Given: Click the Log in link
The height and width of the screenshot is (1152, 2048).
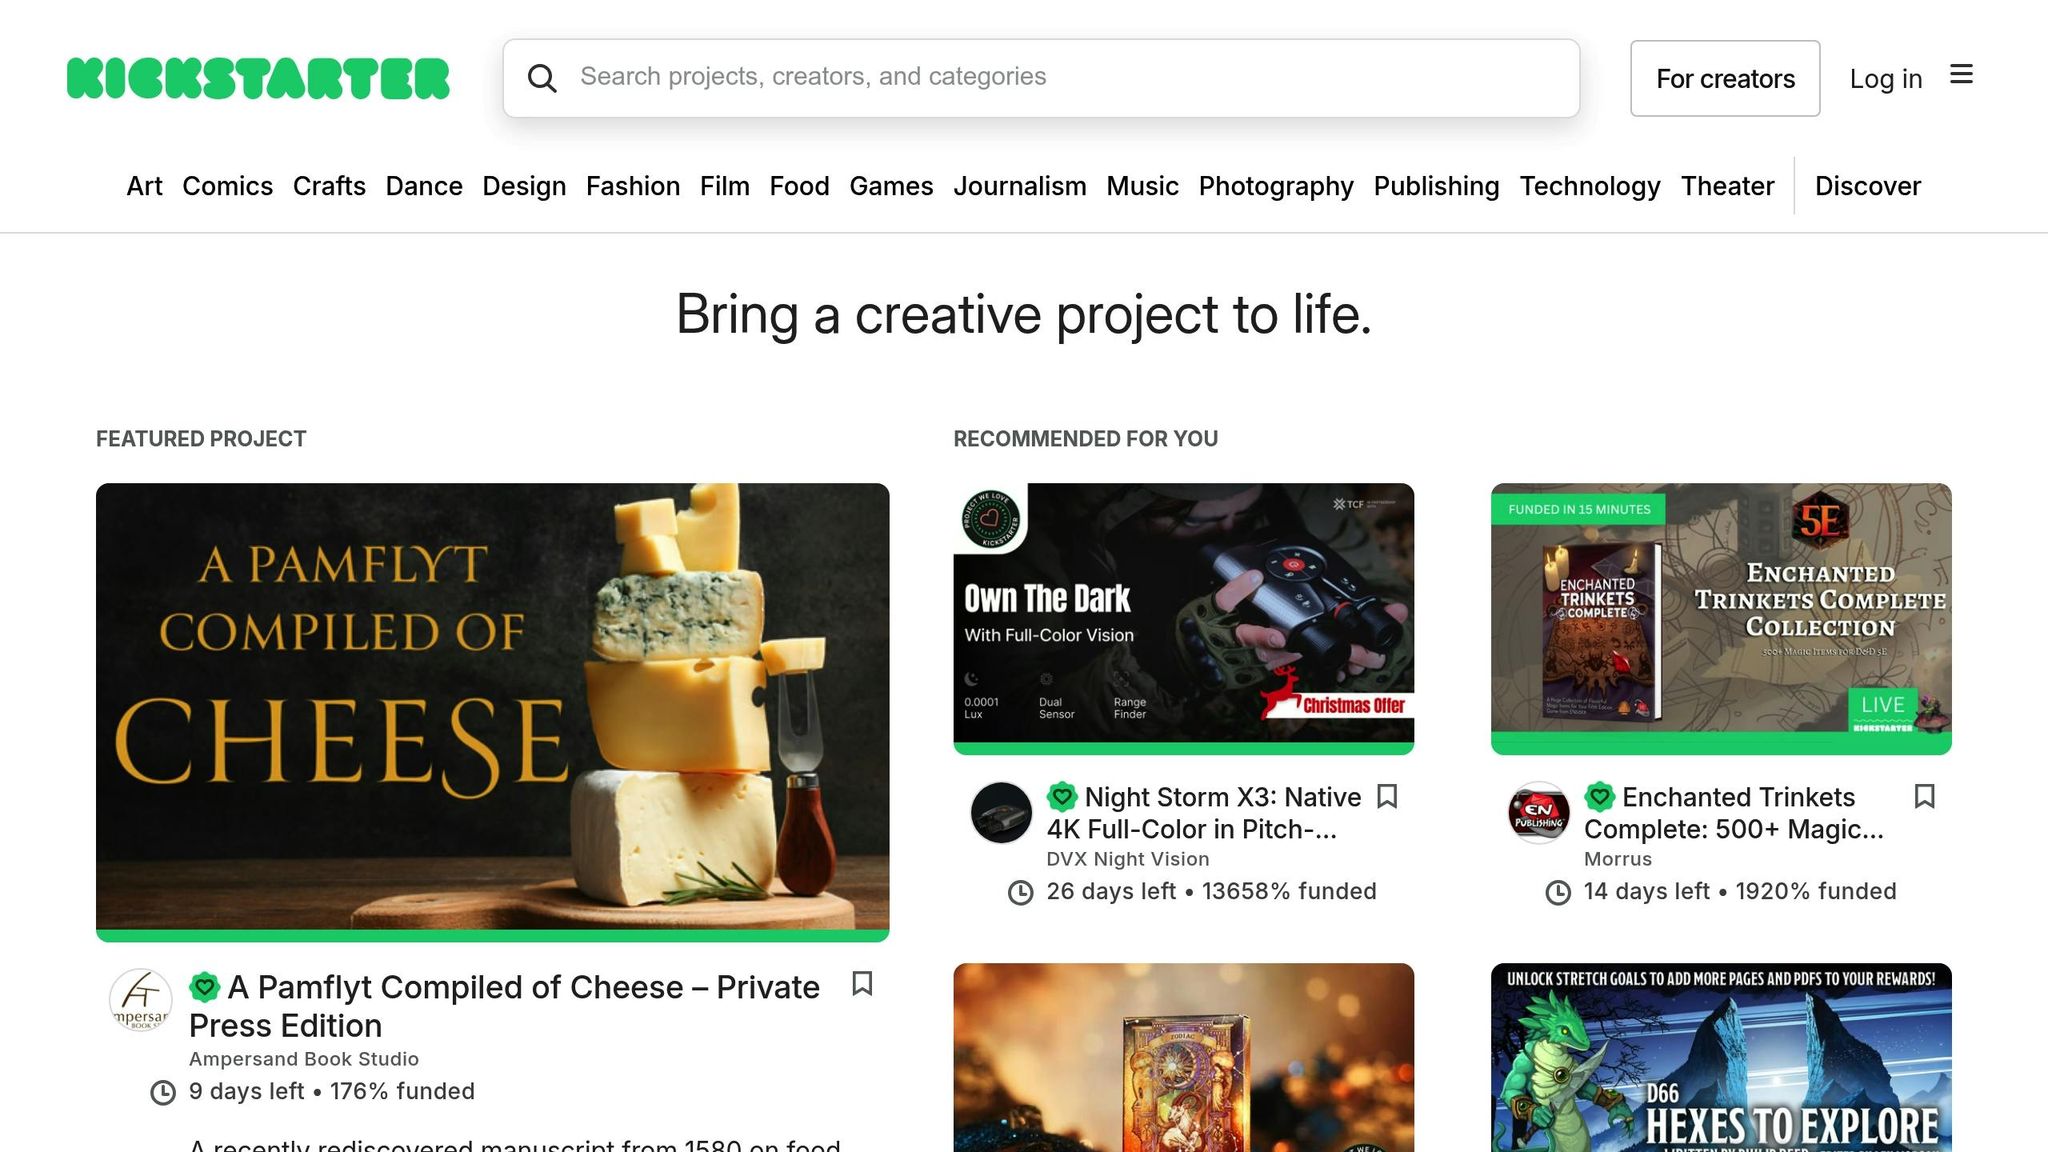Looking at the screenshot, I should [1885, 78].
